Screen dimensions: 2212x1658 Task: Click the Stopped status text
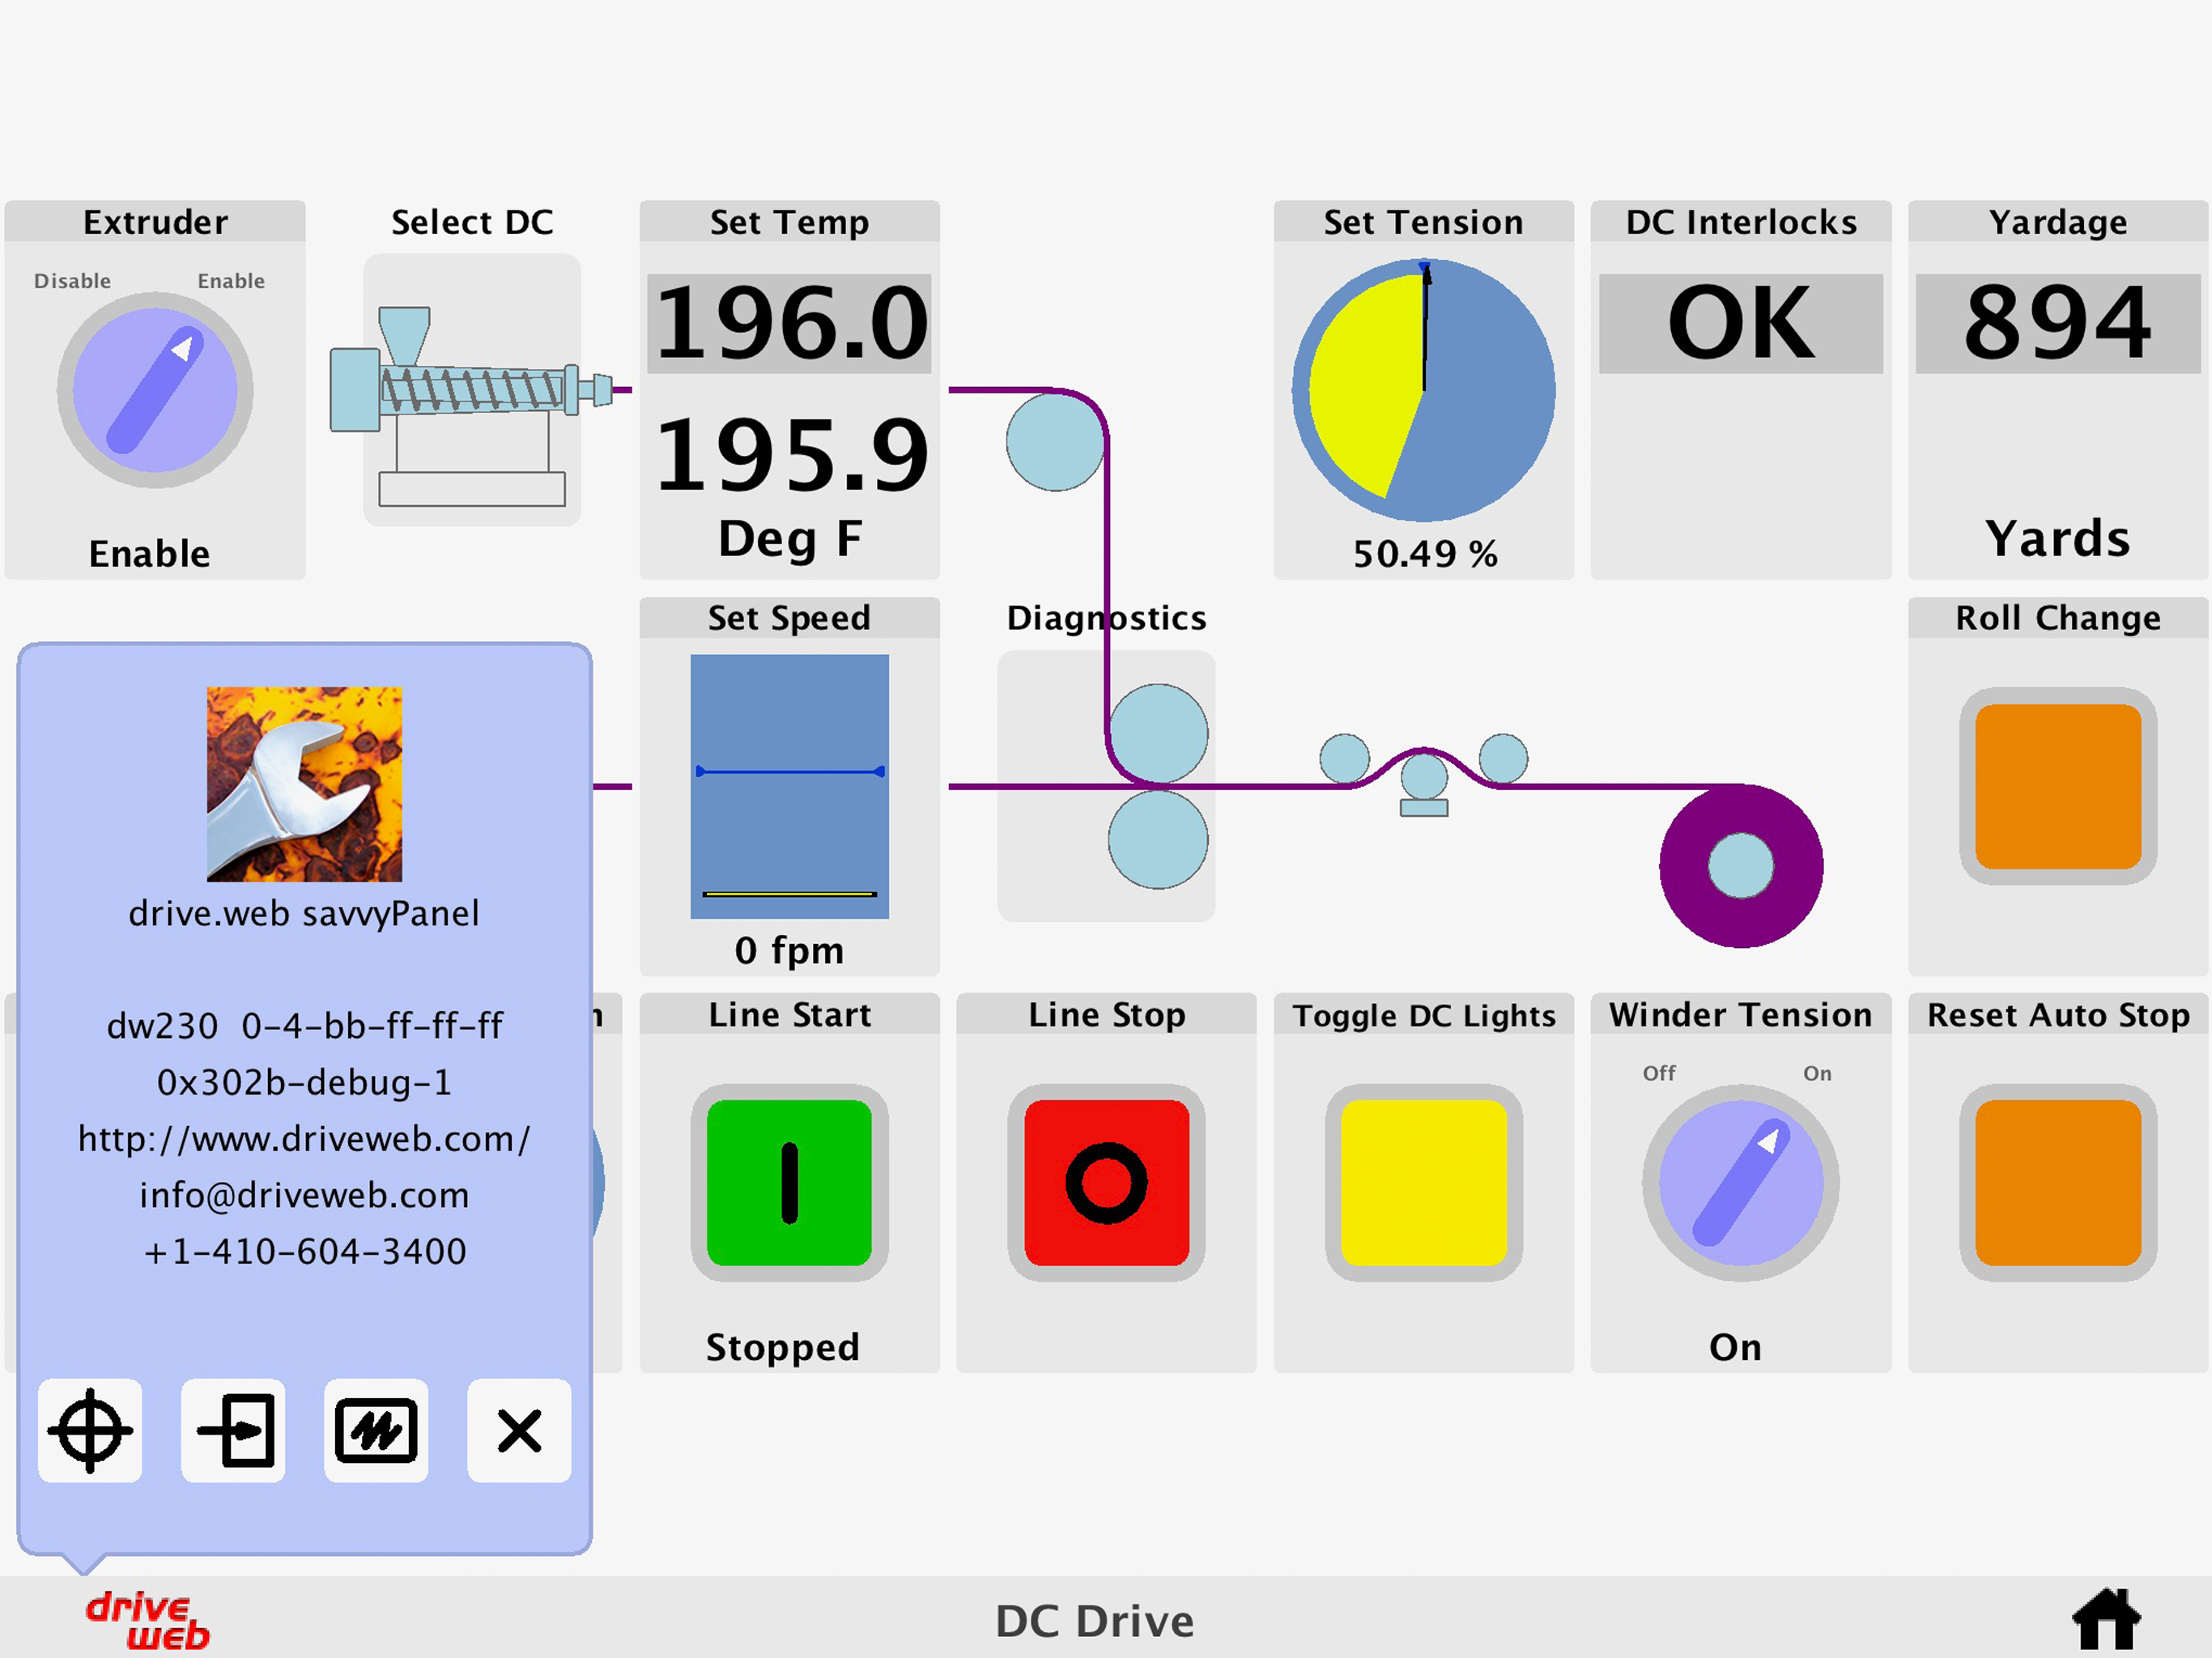[783, 1347]
